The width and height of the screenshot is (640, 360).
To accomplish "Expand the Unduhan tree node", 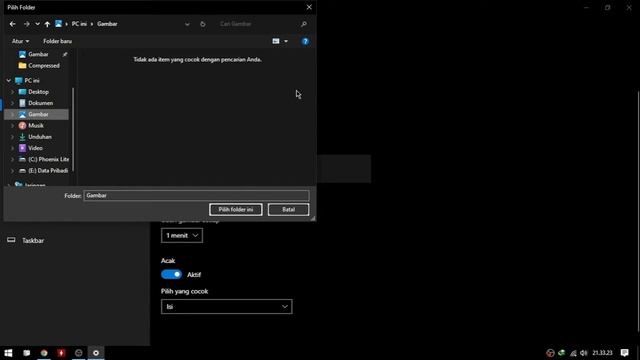I will 12,137.
